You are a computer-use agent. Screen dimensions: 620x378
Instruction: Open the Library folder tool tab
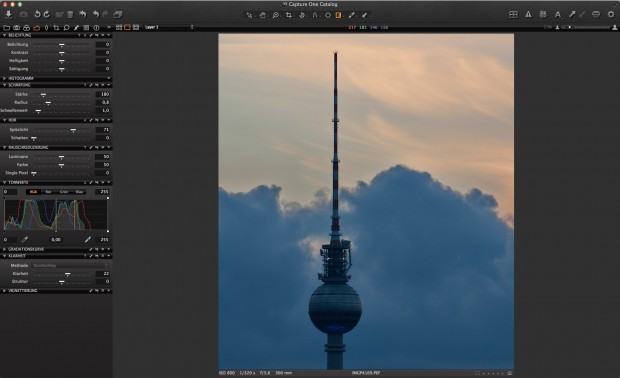6,28
